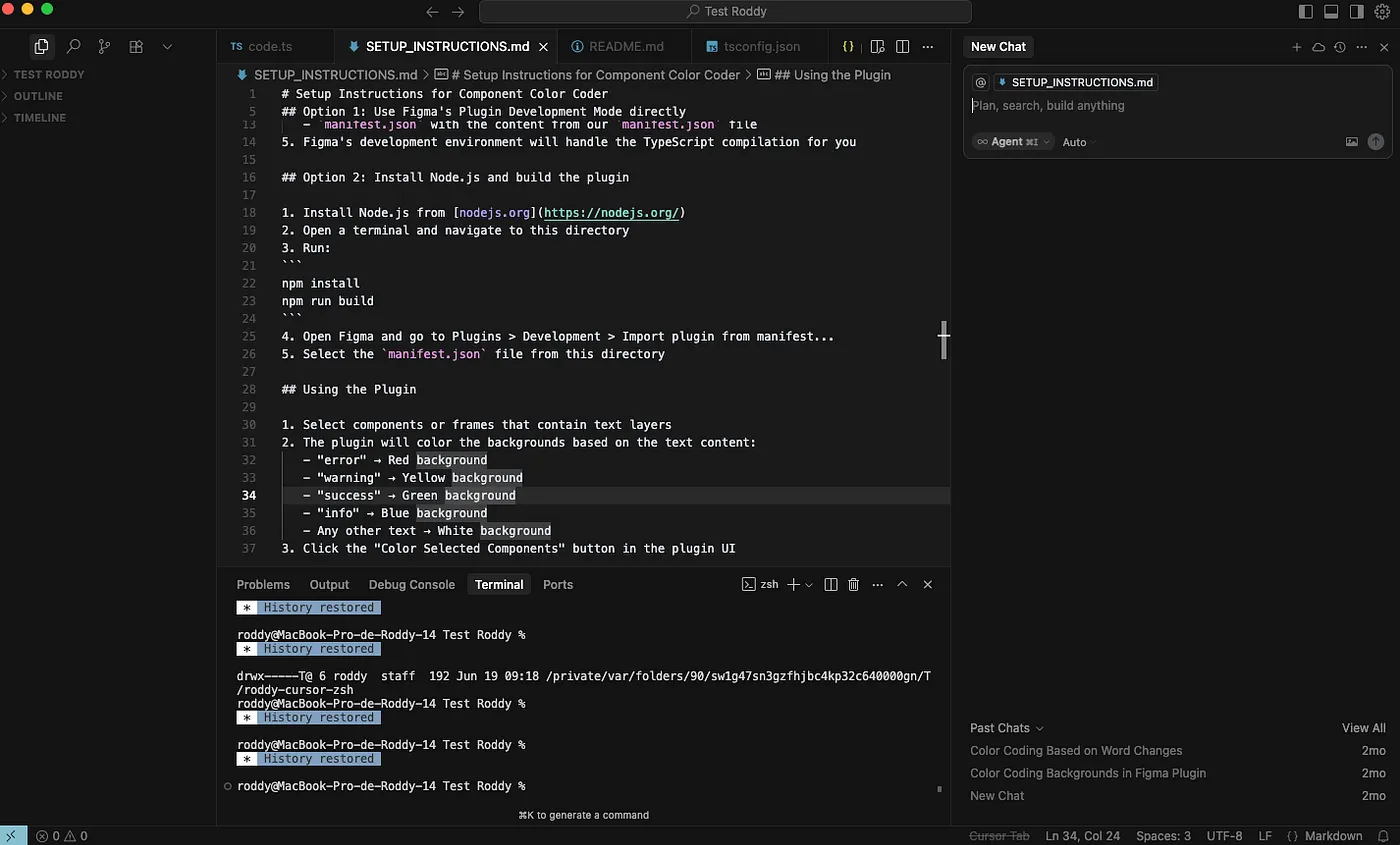Close the terminal panel X button
Image resolution: width=1400 pixels, height=845 pixels.
click(x=927, y=584)
